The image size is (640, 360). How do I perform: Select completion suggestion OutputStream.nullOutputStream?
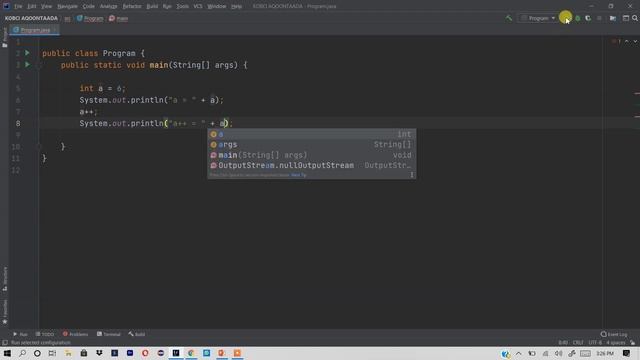pyautogui.click(x=311, y=165)
